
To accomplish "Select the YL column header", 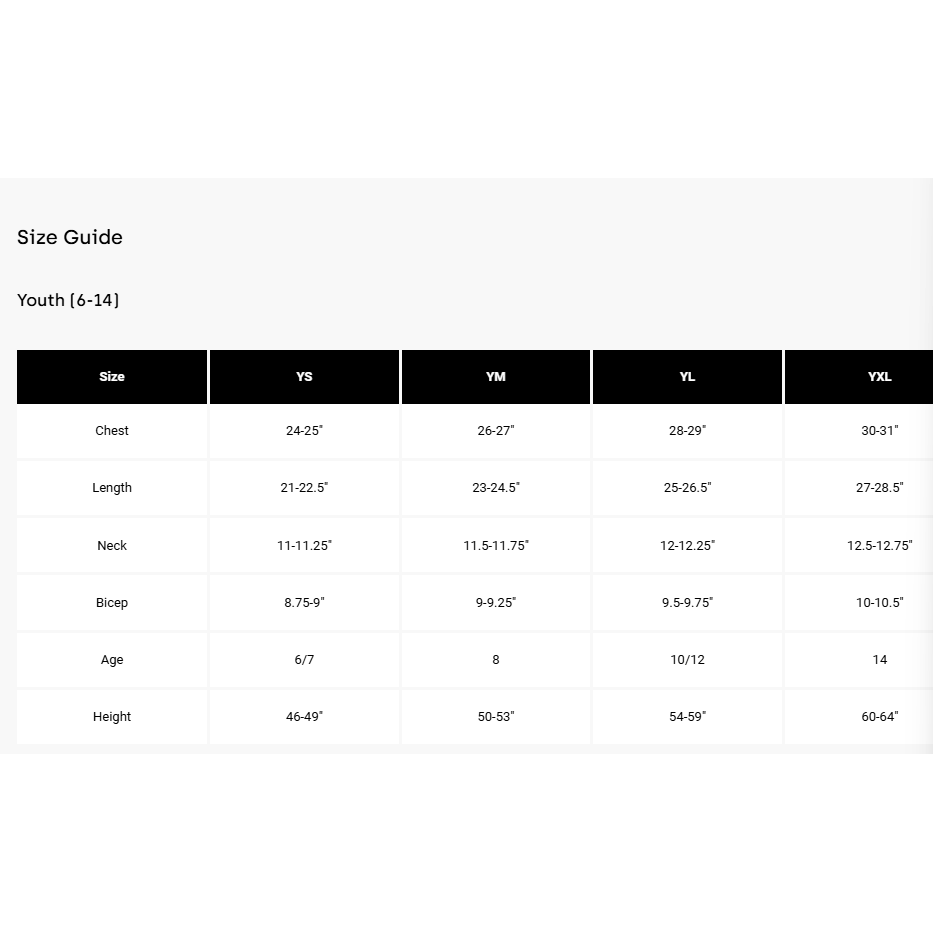I will 687,377.
